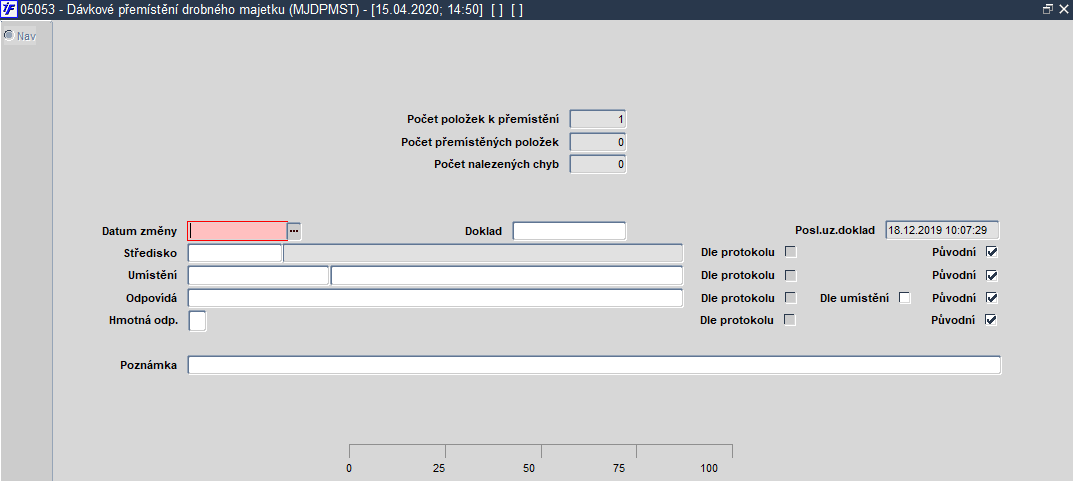Image resolution: width=1073 pixels, height=481 pixels.
Task: Focus the Datum změny date field
Action: pyautogui.click(x=237, y=231)
